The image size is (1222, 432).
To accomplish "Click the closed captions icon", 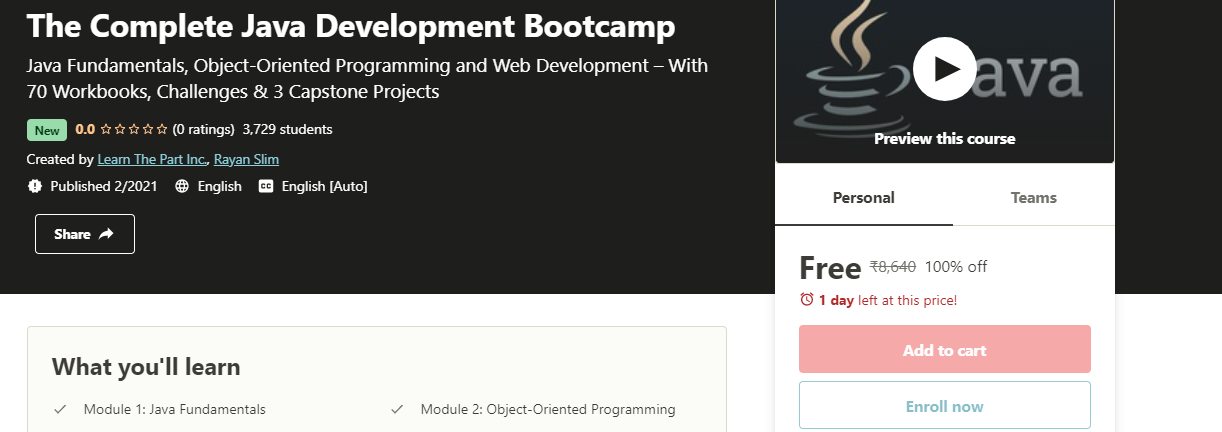I will (x=266, y=186).
